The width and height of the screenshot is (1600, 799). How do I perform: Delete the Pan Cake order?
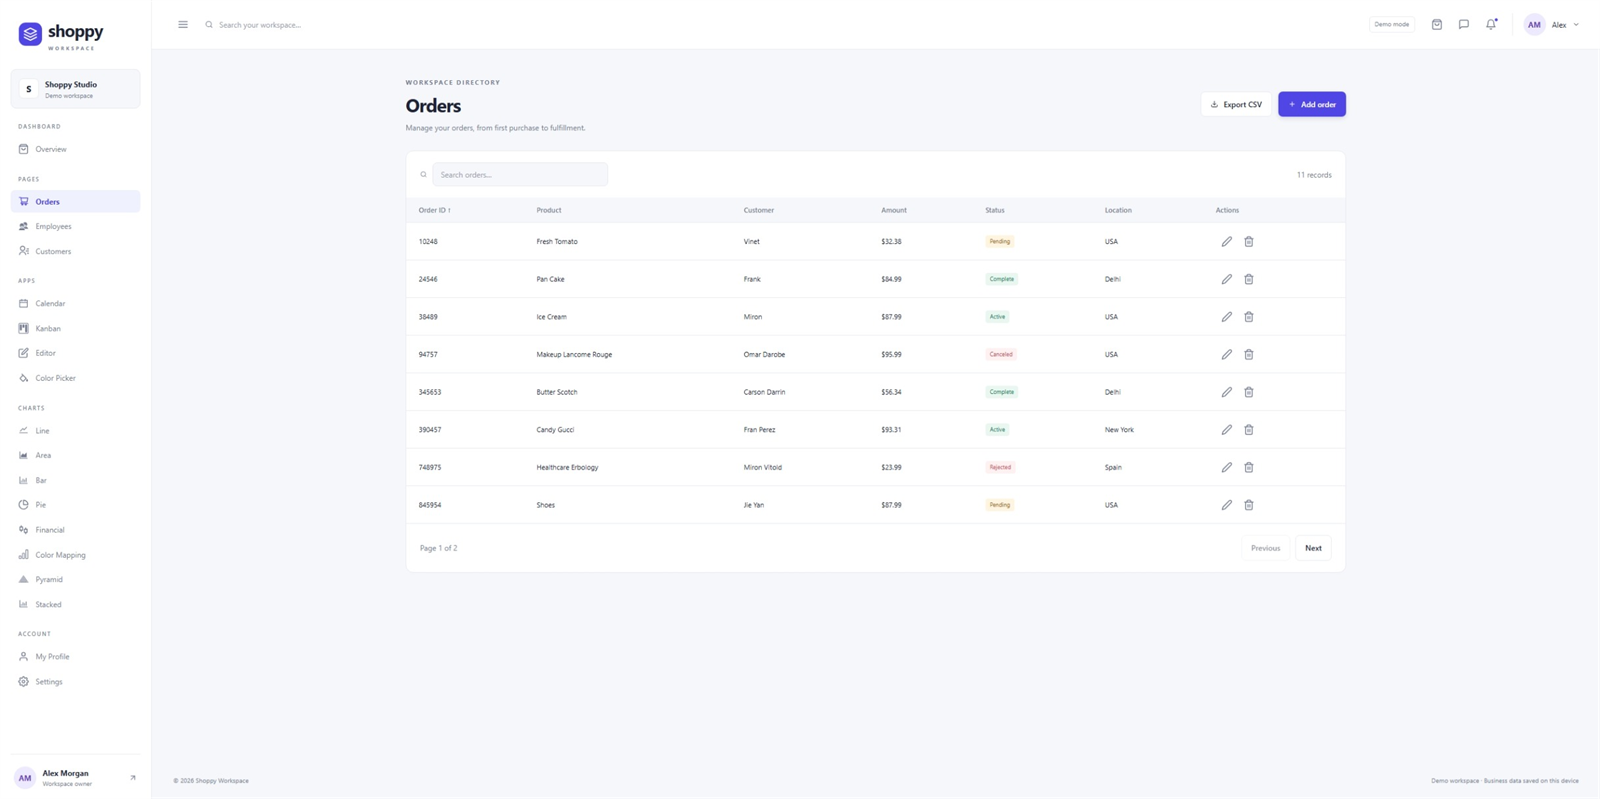pyautogui.click(x=1249, y=279)
